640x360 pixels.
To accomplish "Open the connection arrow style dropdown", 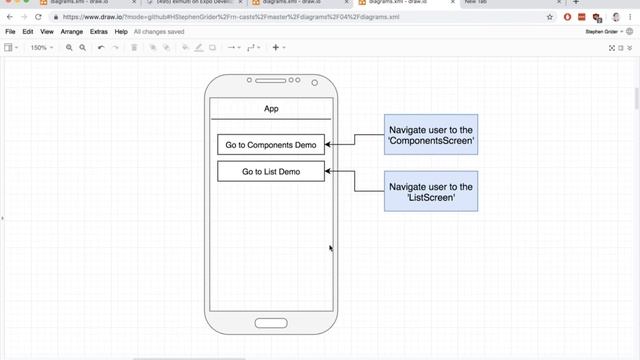I will (234, 48).
